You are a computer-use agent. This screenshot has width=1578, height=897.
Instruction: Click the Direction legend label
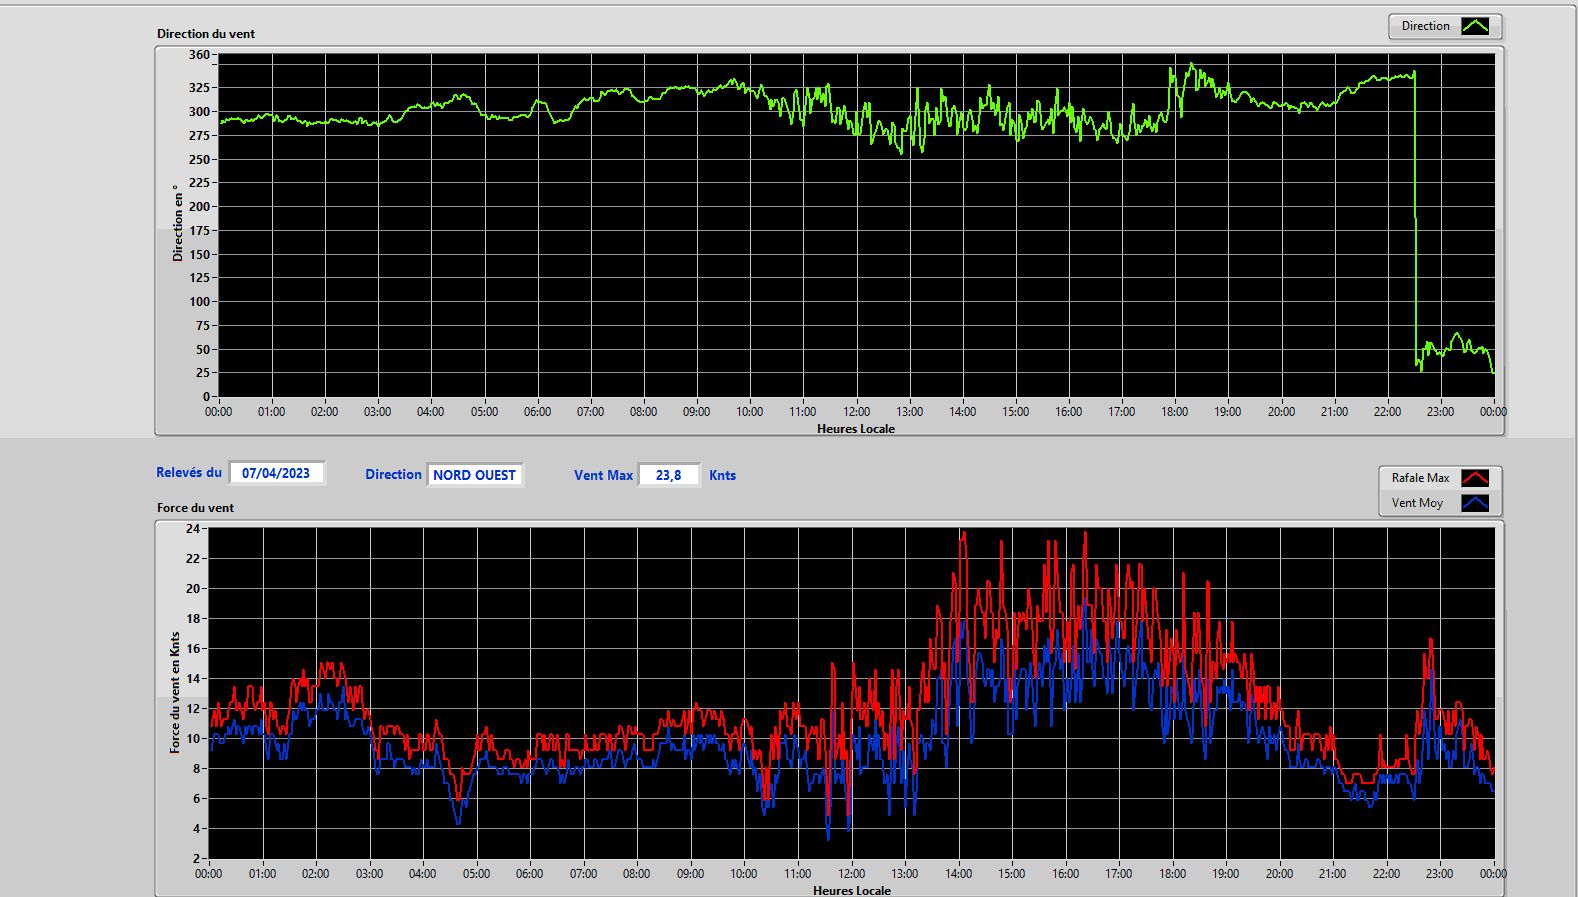click(1425, 26)
